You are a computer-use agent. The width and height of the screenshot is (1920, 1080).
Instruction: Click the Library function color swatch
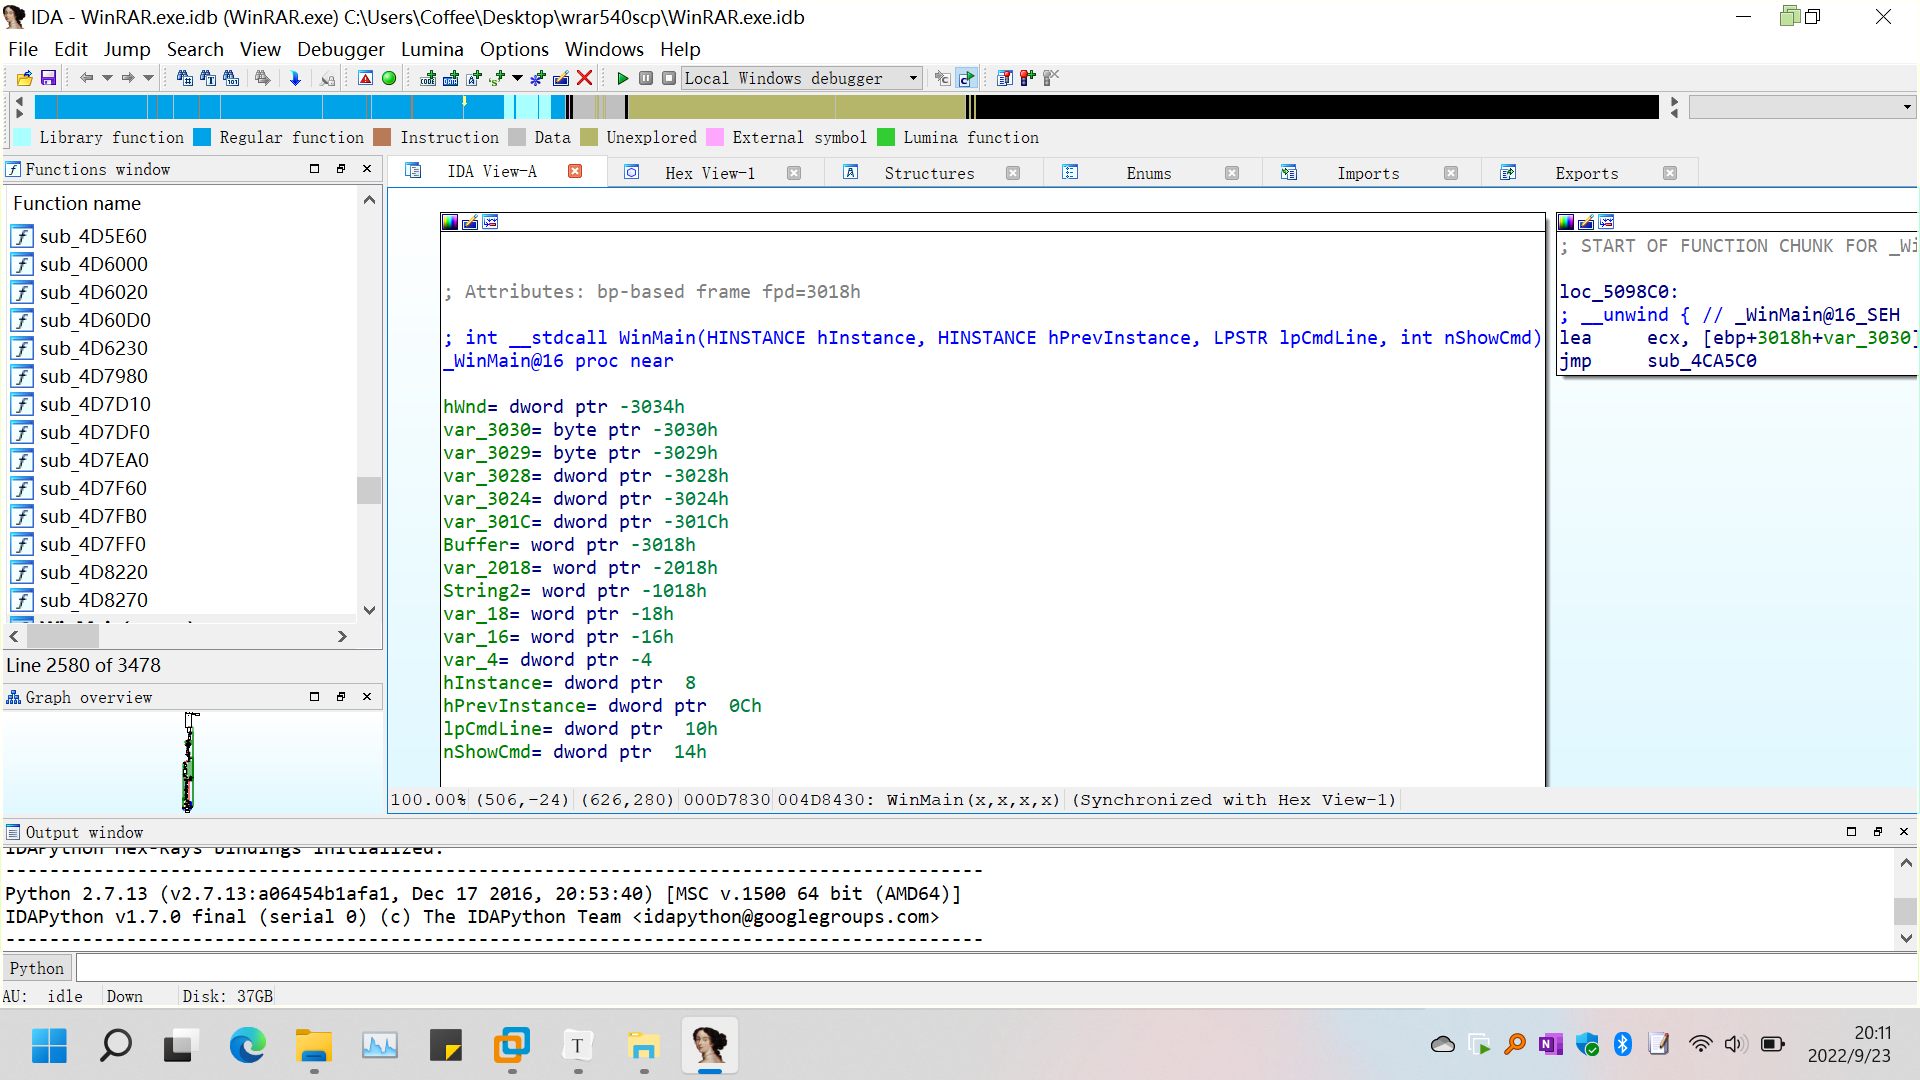coord(22,138)
